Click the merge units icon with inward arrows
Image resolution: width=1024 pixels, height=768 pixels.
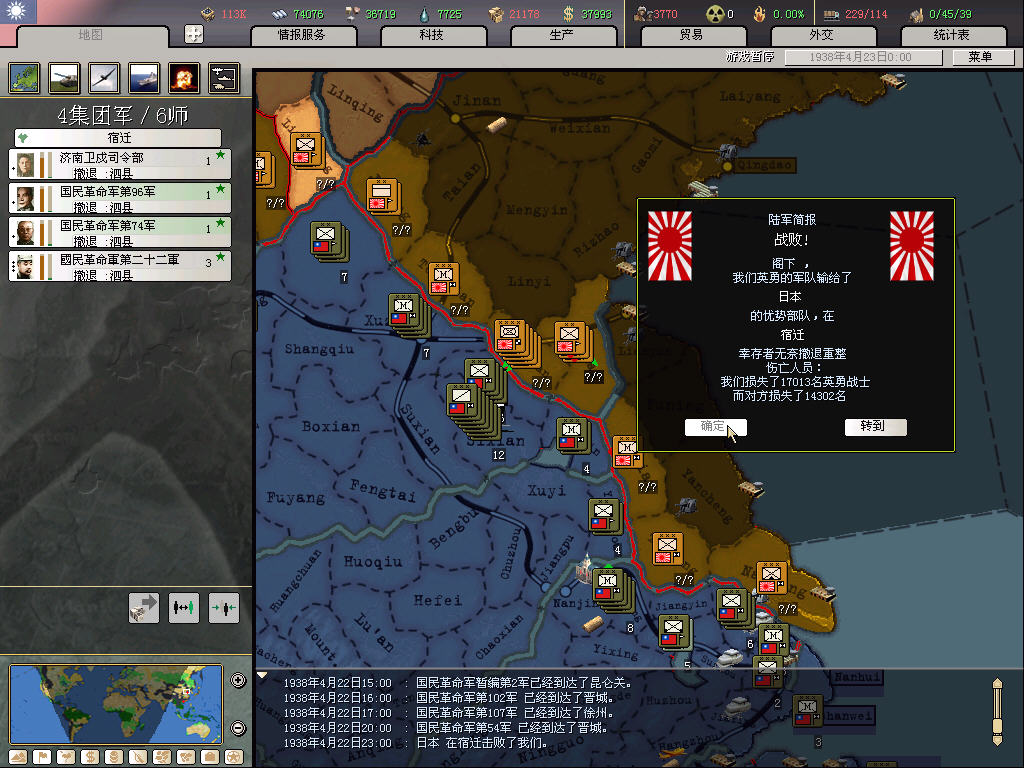click(223, 608)
